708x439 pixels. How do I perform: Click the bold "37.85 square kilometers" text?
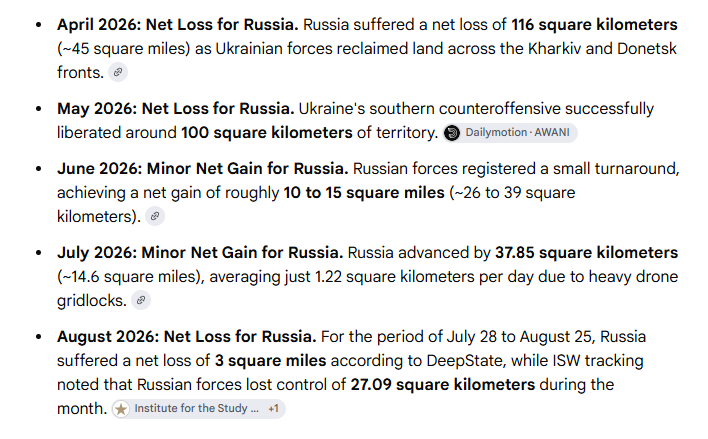(x=587, y=252)
